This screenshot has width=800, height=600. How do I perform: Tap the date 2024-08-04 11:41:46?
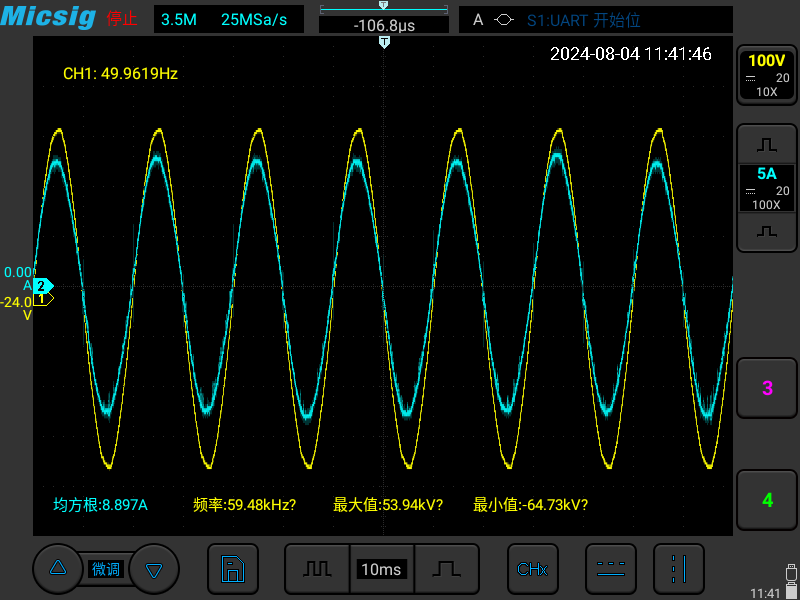click(x=631, y=54)
